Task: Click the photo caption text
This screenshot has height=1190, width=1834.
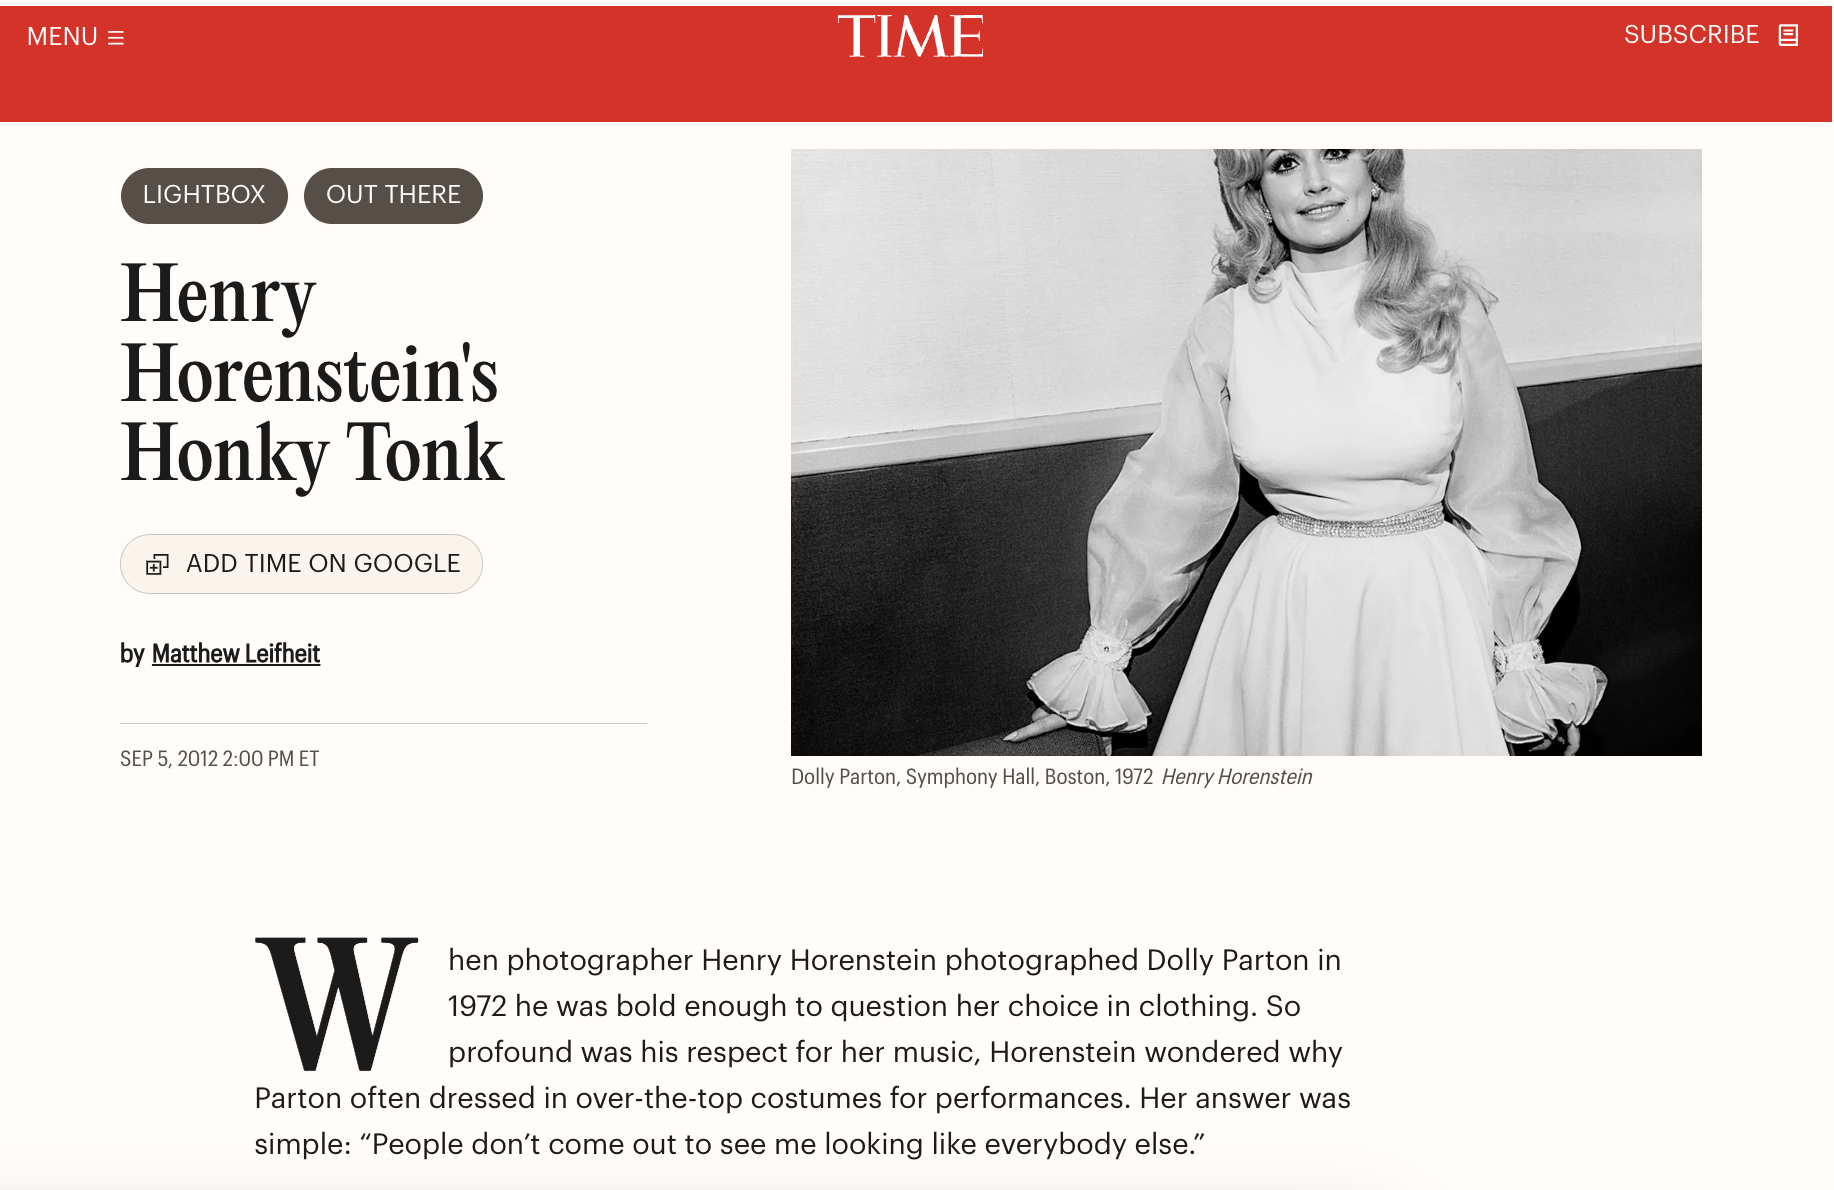Action: [x=972, y=777]
